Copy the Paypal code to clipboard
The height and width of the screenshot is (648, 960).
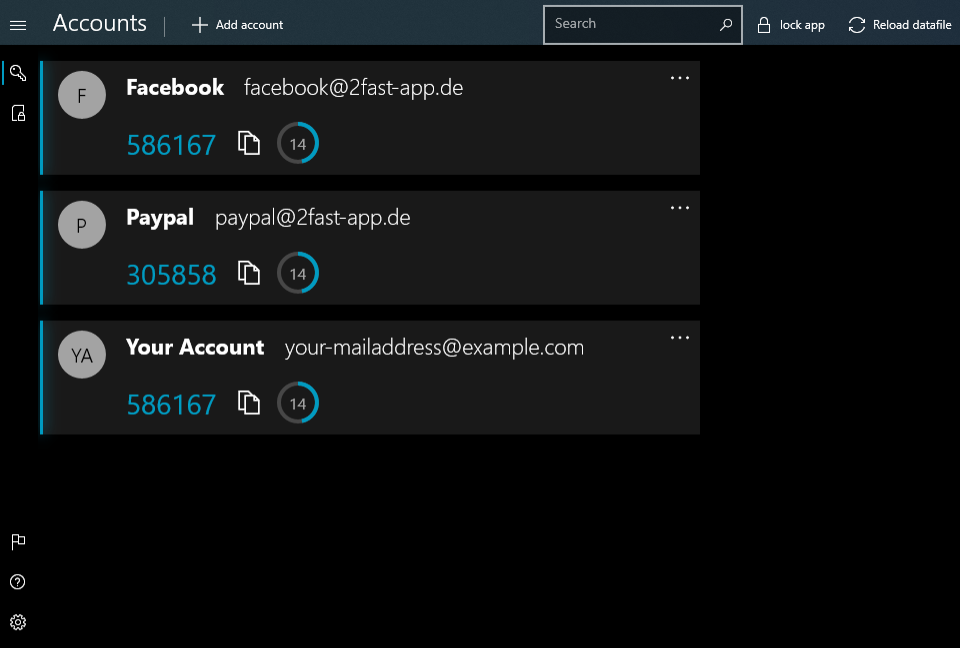249,273
